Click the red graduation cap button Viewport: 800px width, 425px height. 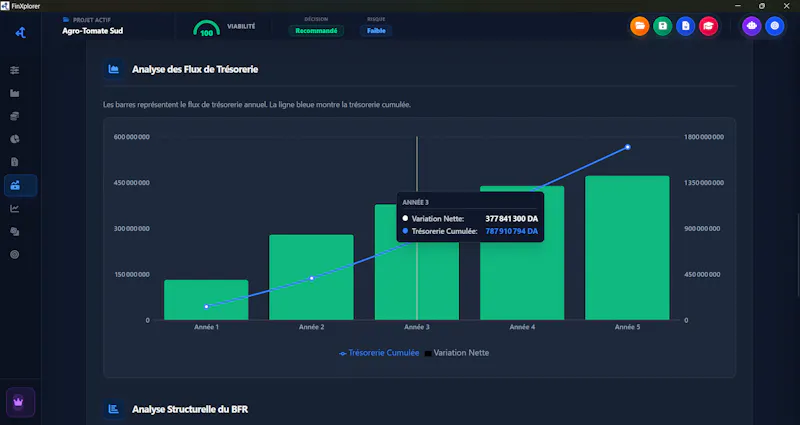point(708,26)
